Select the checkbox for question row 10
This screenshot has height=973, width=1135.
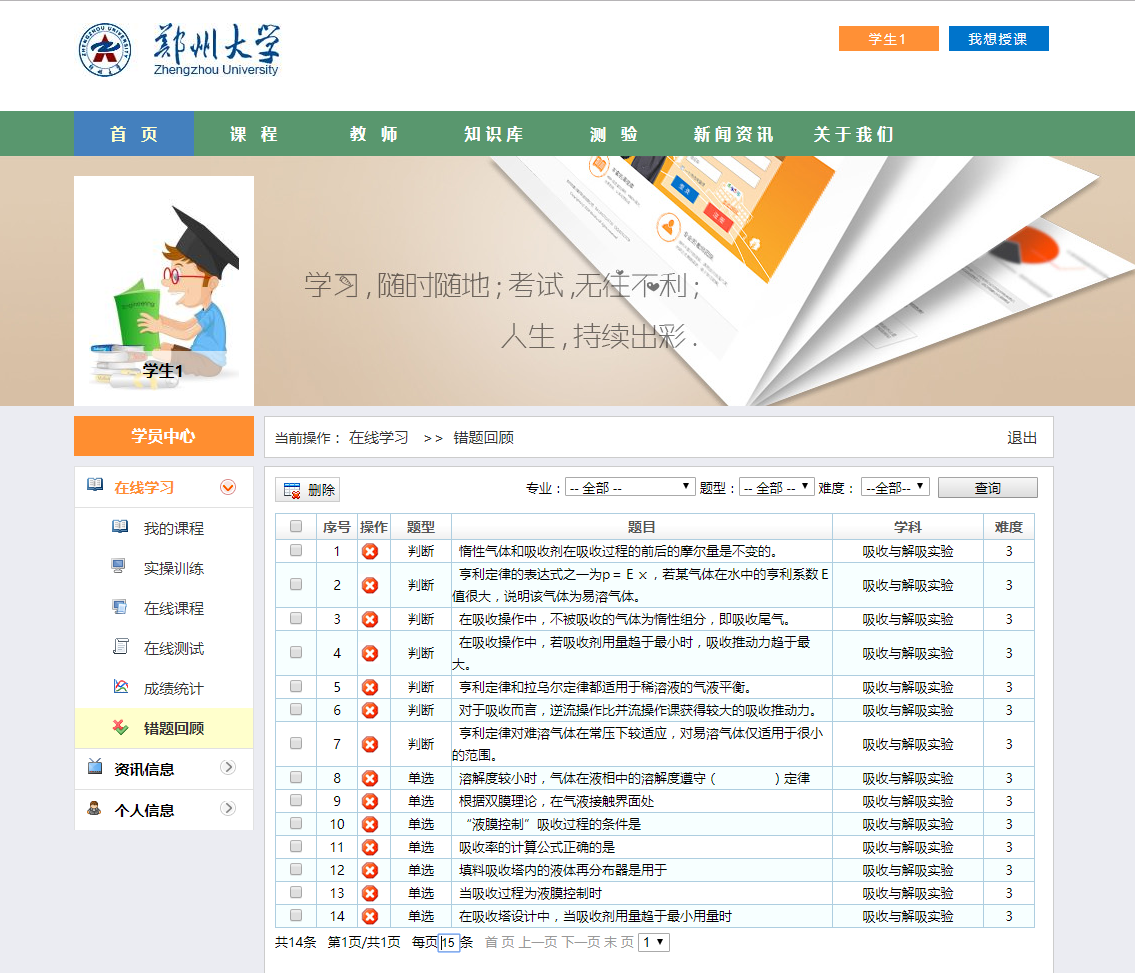pyautogui.click(x=296, y=824)
